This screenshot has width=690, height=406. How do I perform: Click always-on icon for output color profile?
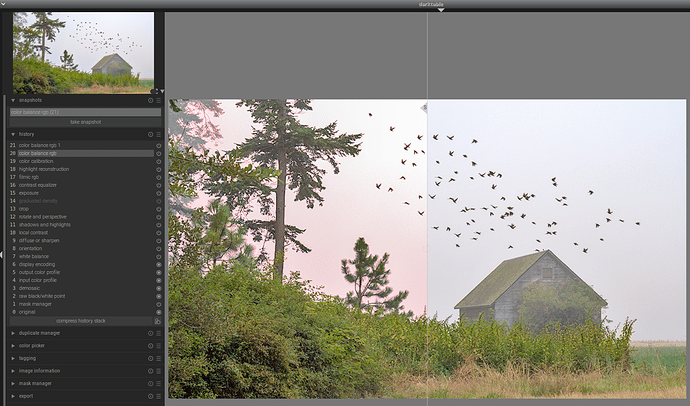pyautogui.click(x=158, y=273)
